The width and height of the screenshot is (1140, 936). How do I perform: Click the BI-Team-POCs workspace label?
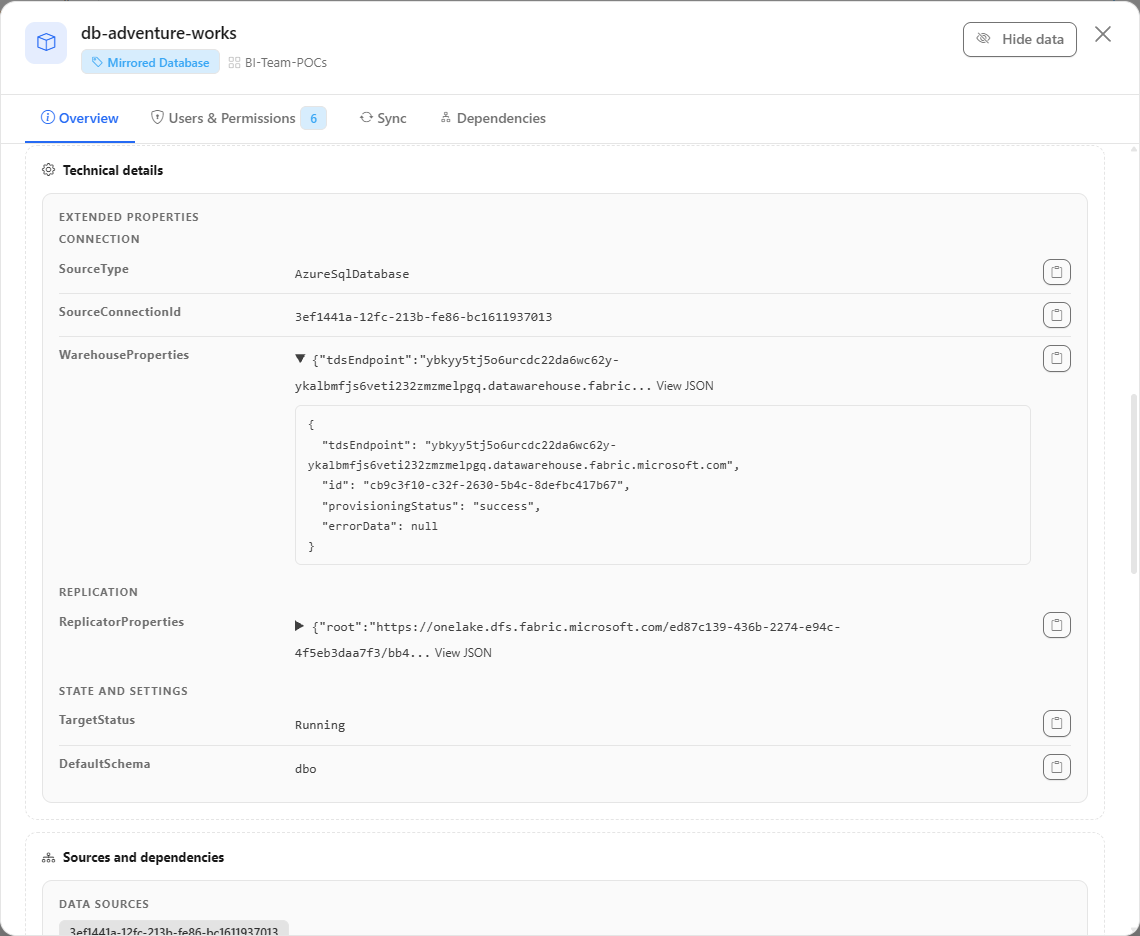[286, 63]
